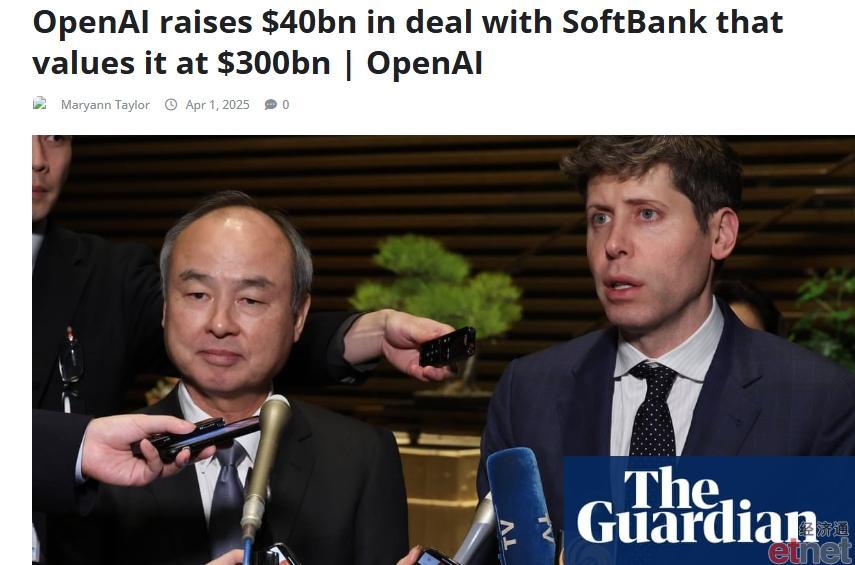Click the broken author avatar image icon
The width and height of the screenshot is (855, 565).
39,104
